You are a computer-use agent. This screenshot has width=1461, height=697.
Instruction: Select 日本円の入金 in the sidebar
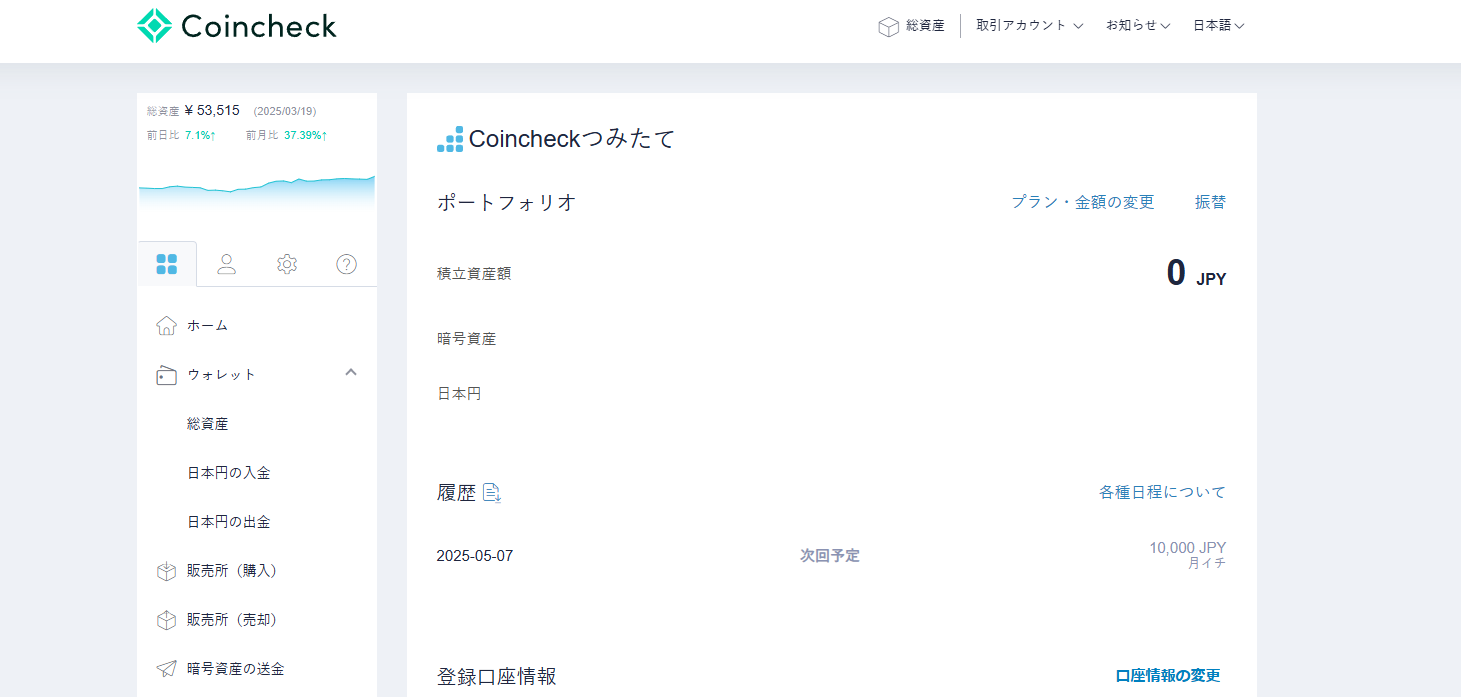click(228, 471)
